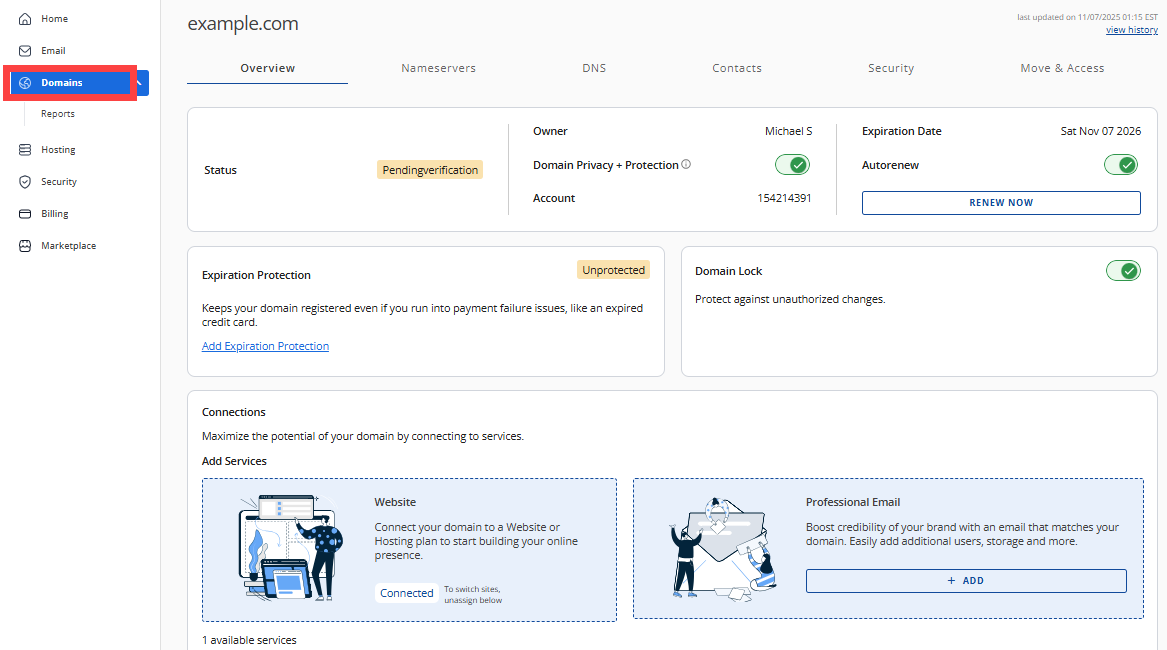The image size is (1167, 650).
Task: Open the Reports submenu item
Action: point(58,114)
